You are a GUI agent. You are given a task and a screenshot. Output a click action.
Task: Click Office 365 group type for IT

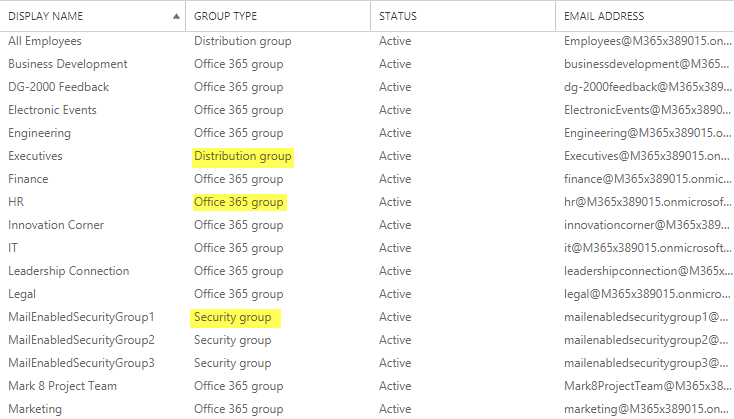[x=239, y=248]
